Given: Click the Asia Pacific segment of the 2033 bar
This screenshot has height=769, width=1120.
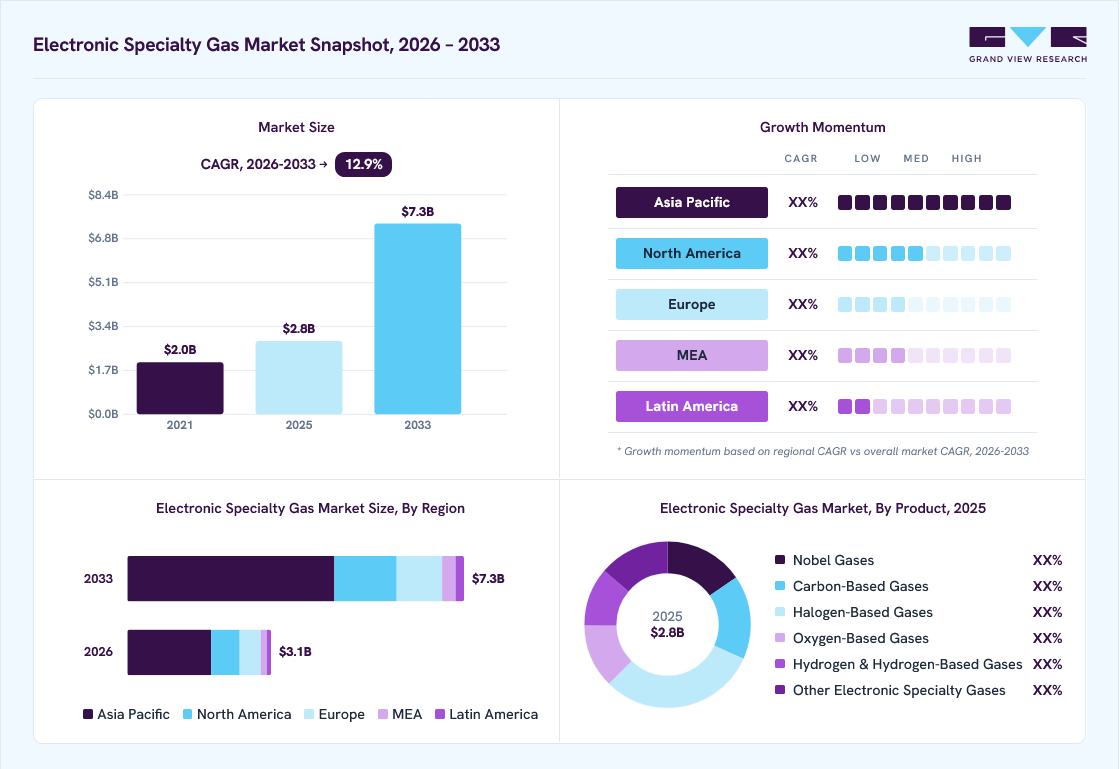Looking at the screenshot, I should click(231, 578).
